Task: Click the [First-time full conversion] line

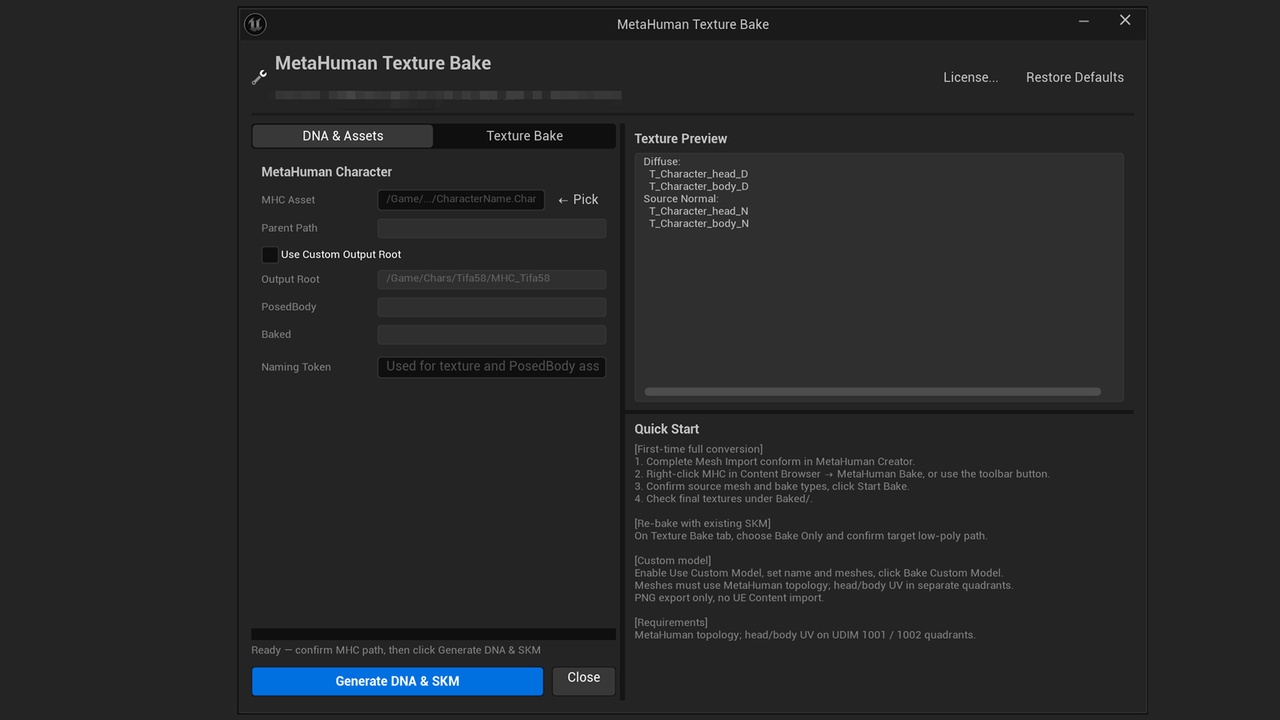Action: [699, 449]
